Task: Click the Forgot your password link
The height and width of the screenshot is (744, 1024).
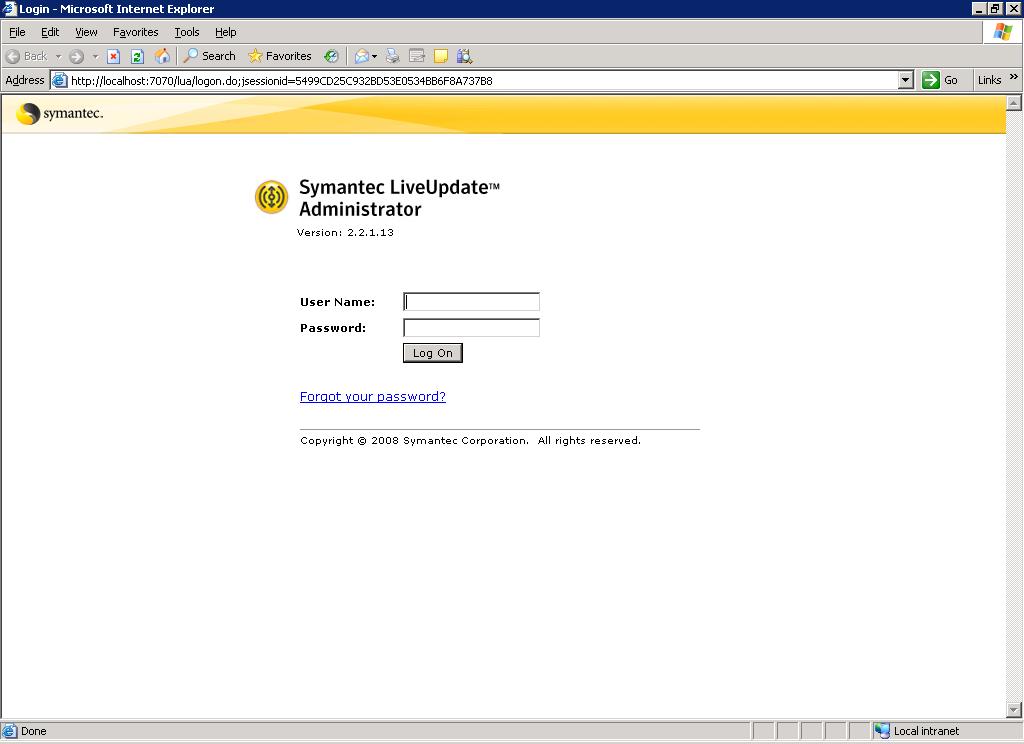Action: click(372, 397)
